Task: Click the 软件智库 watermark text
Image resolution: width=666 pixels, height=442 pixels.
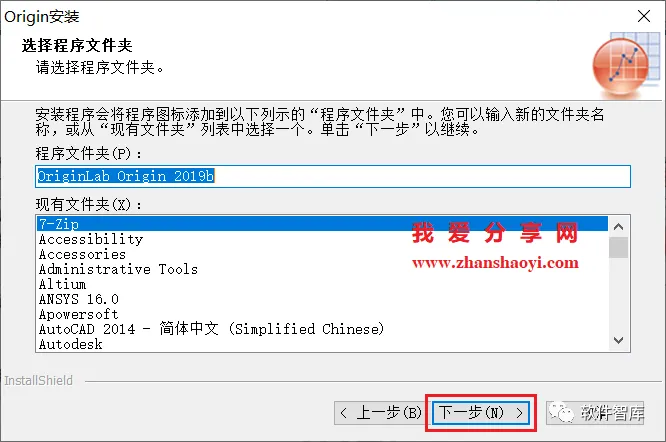Action: 612,413
